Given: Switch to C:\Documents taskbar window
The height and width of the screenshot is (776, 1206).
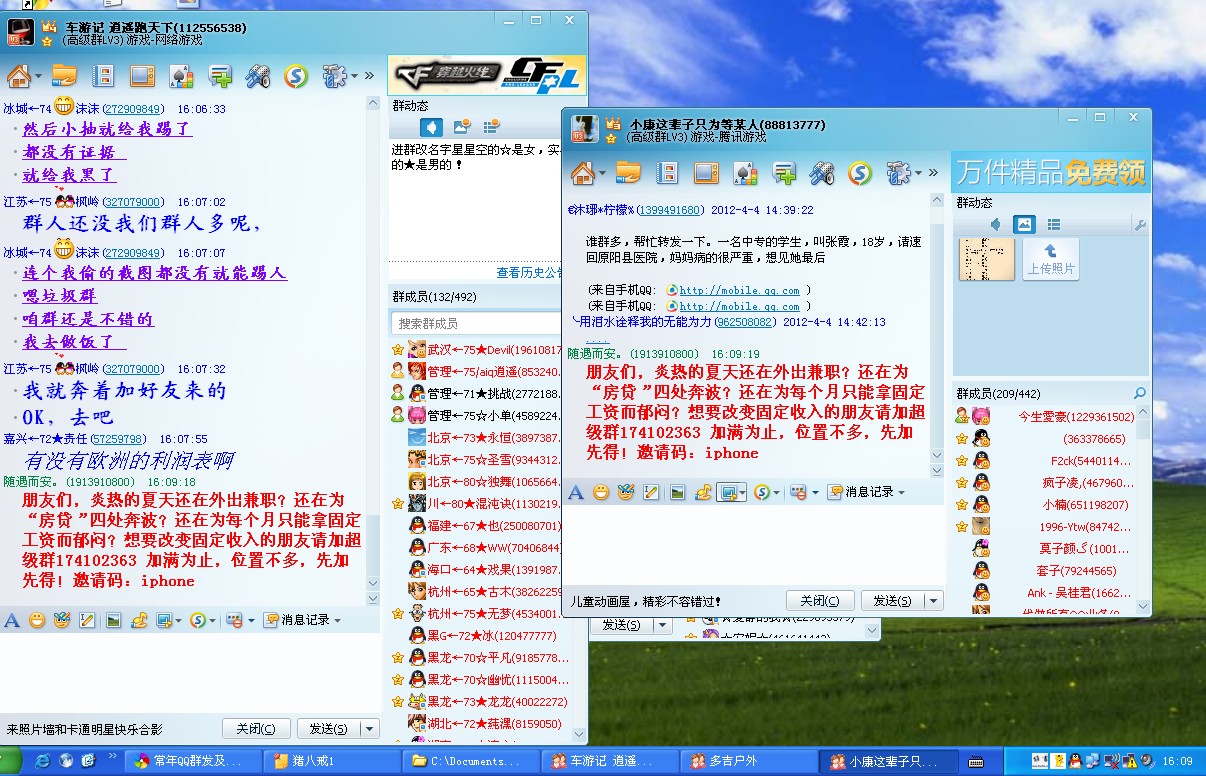Looking at the screenshot, I should [472, 762].
